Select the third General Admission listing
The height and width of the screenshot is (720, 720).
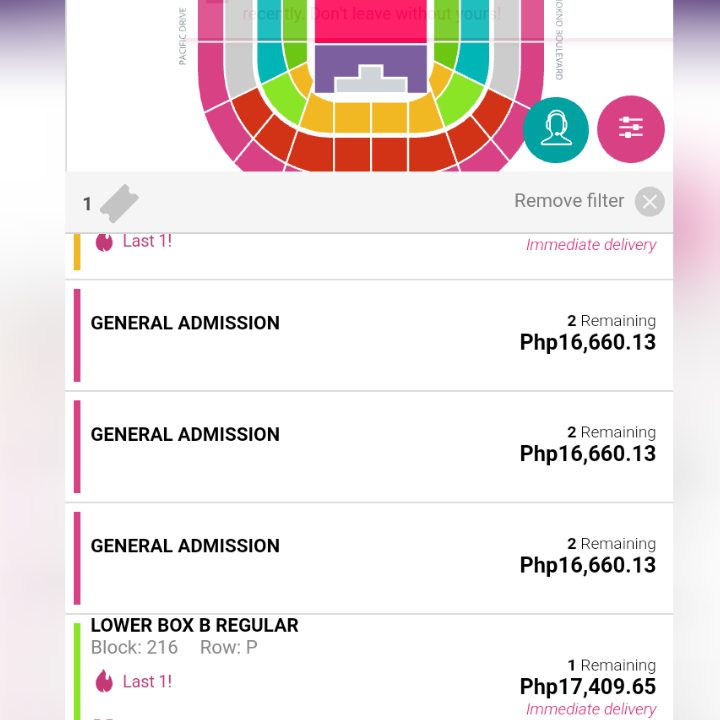click(x=369, y=558)
